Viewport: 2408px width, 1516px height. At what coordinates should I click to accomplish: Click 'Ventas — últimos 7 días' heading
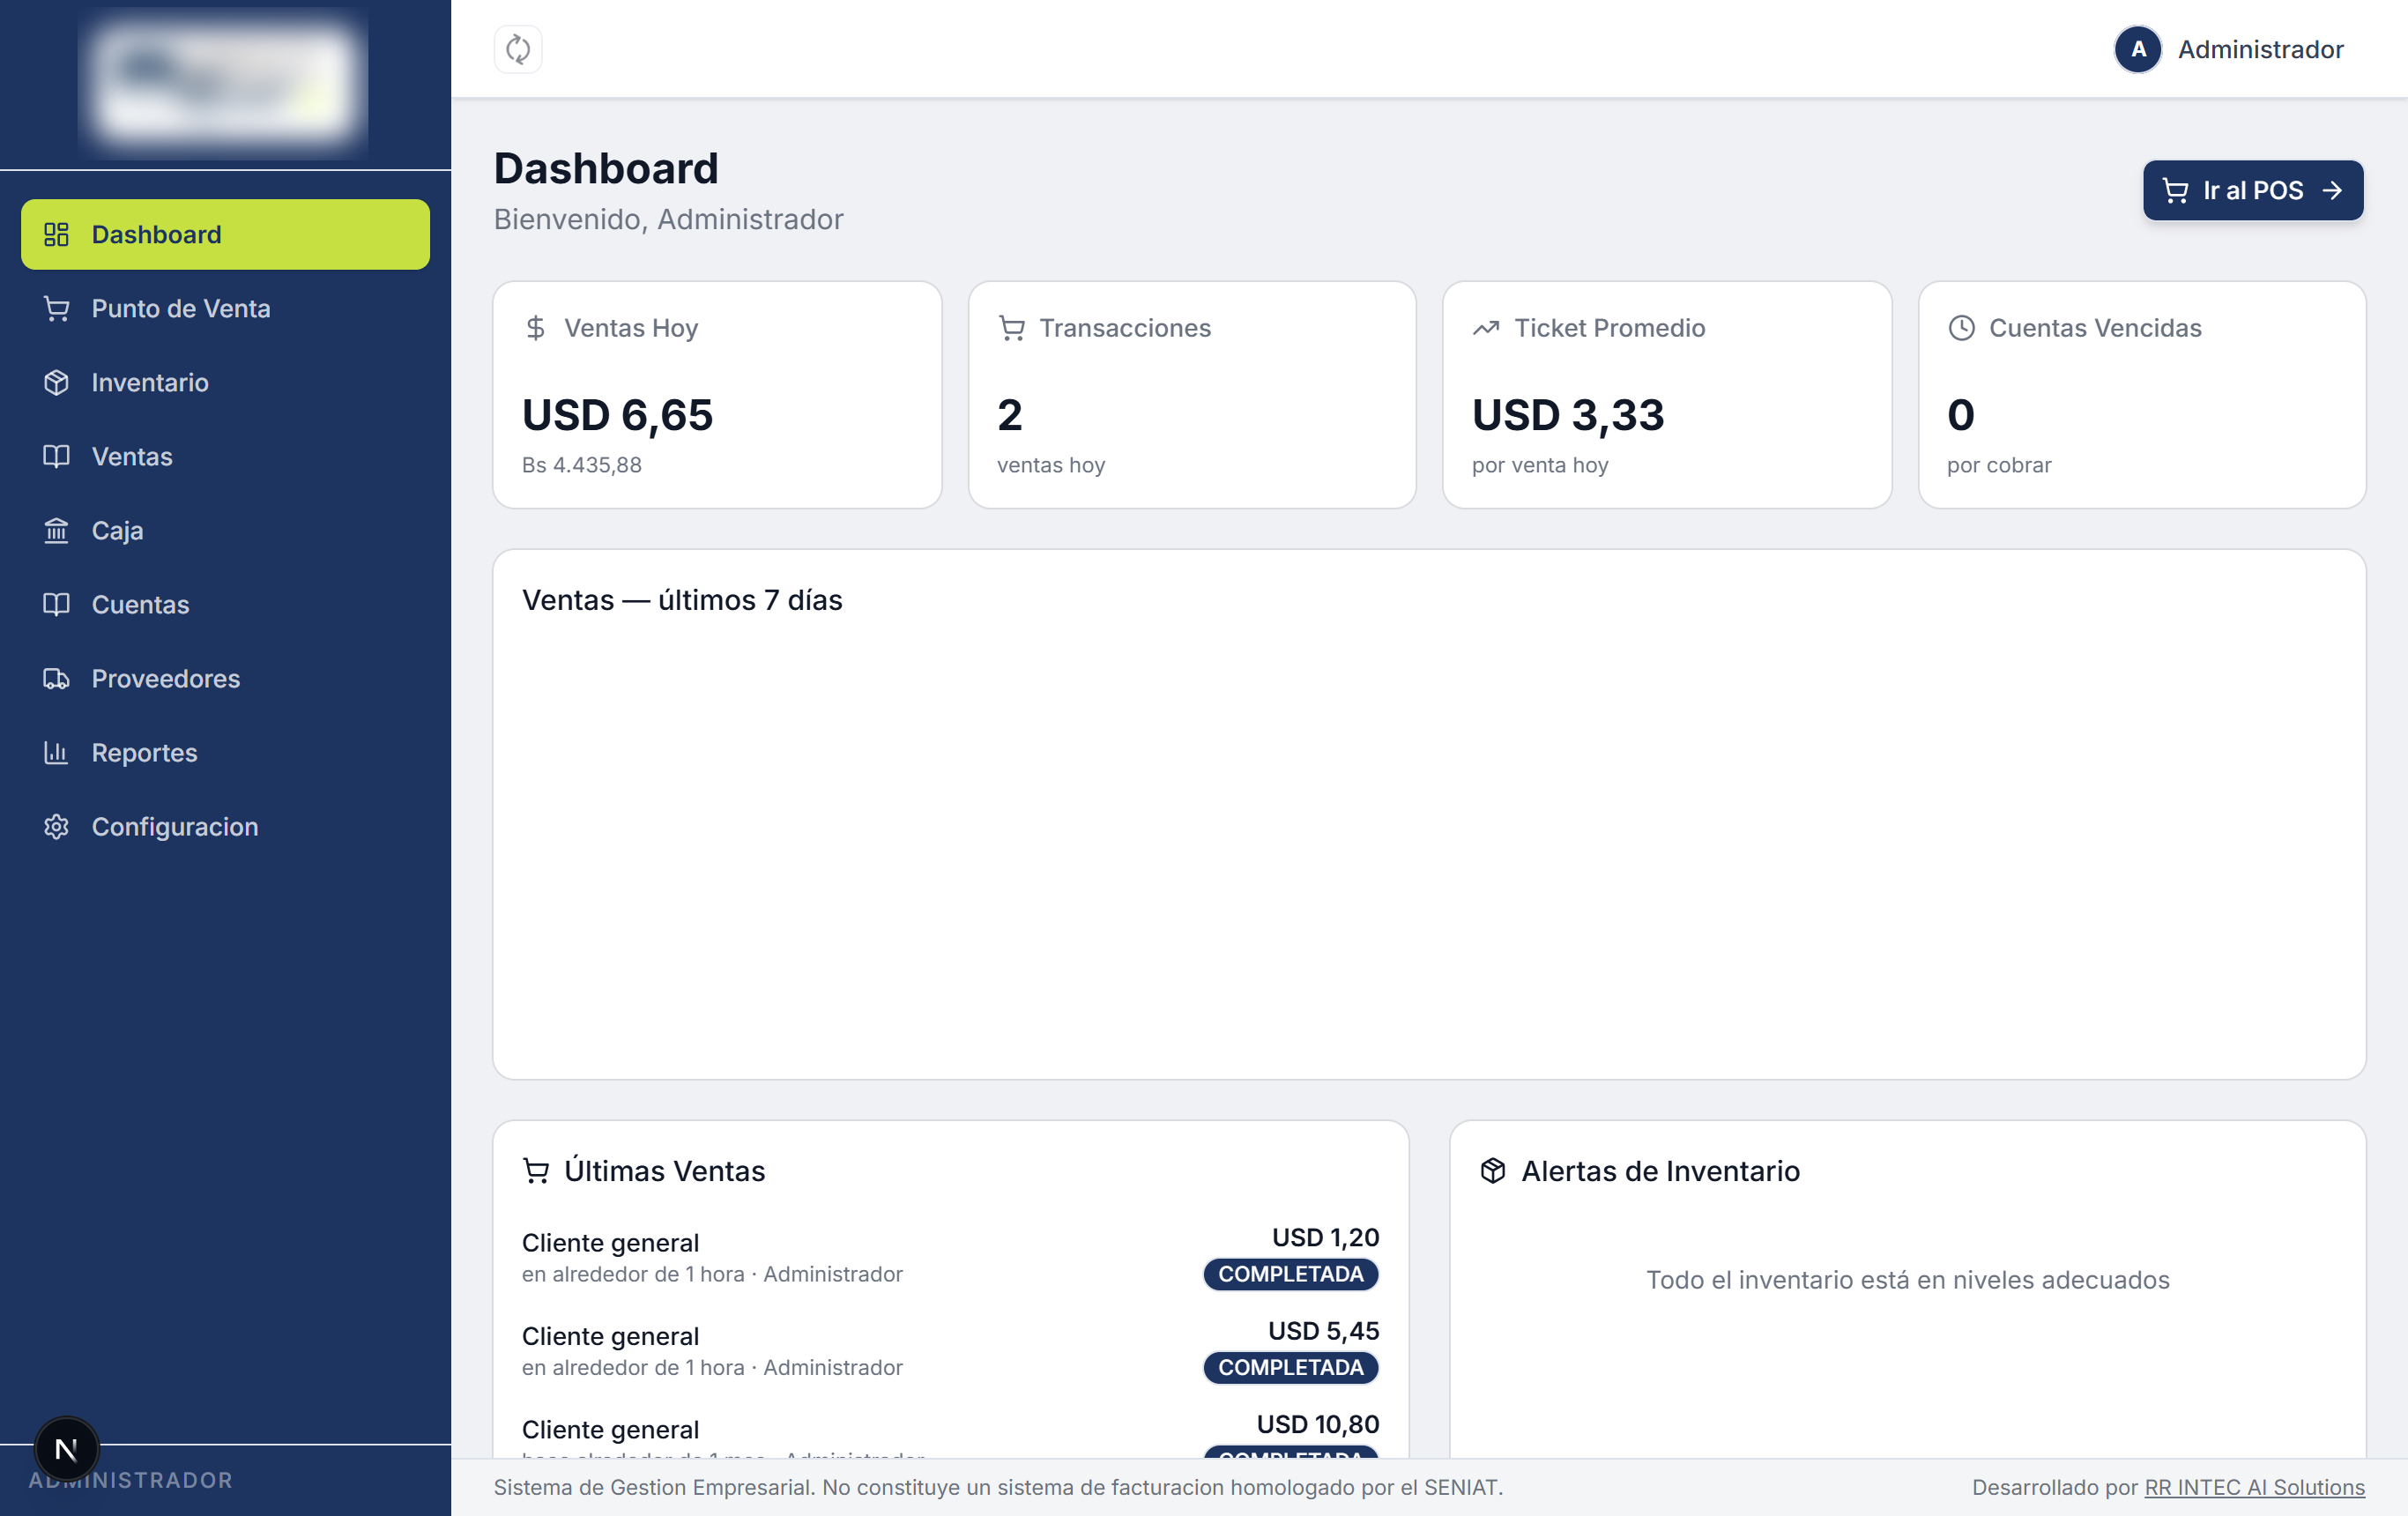click(682, 600)
